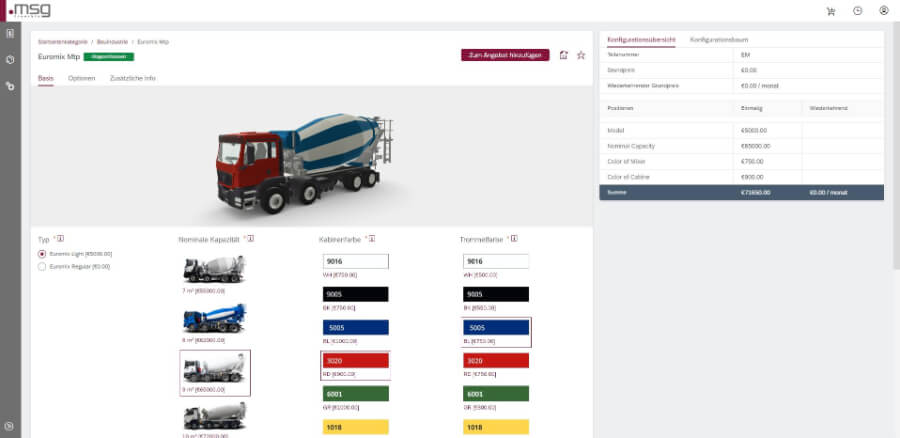The width and height of the screenshot is (900, 438).
Task: Choose black 9005 cabin color
Action: (x=355, y=294)
